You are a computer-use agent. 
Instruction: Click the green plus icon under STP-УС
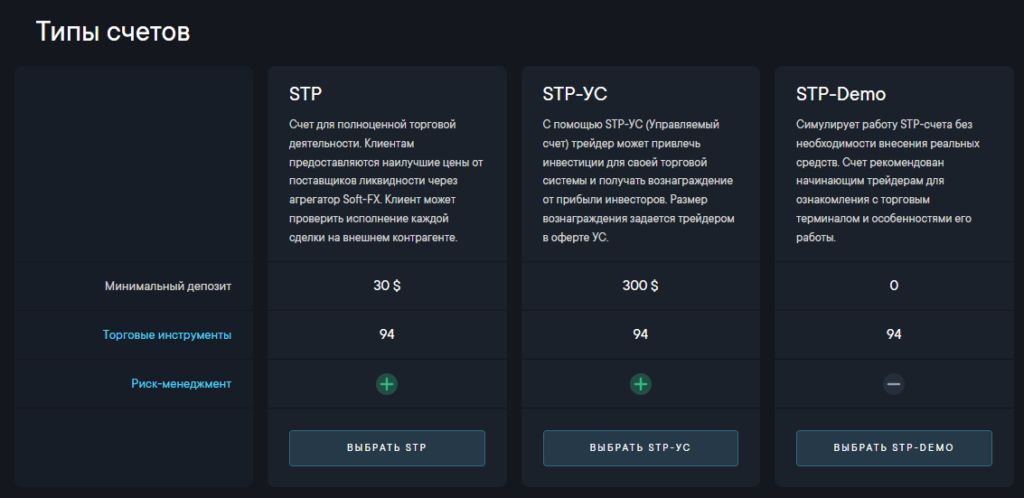tap(640, 383)
